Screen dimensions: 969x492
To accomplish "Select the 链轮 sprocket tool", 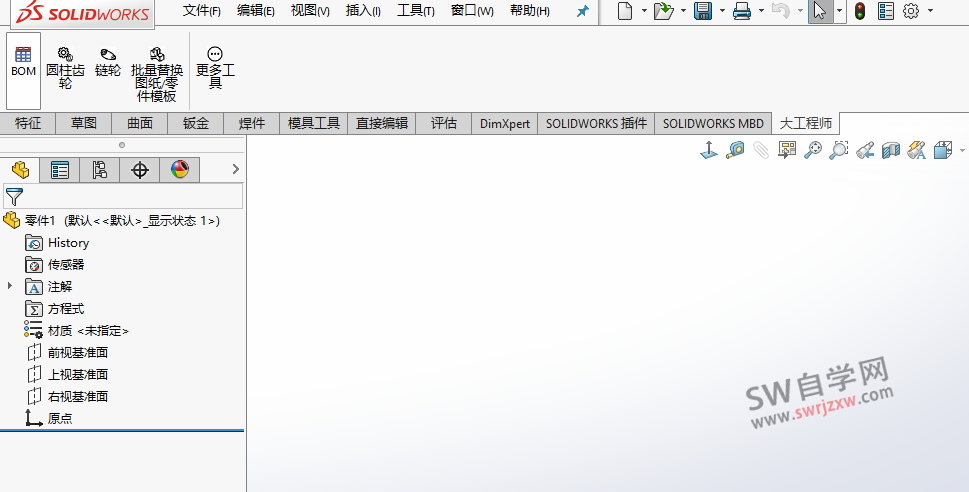I will click(108, 62).
